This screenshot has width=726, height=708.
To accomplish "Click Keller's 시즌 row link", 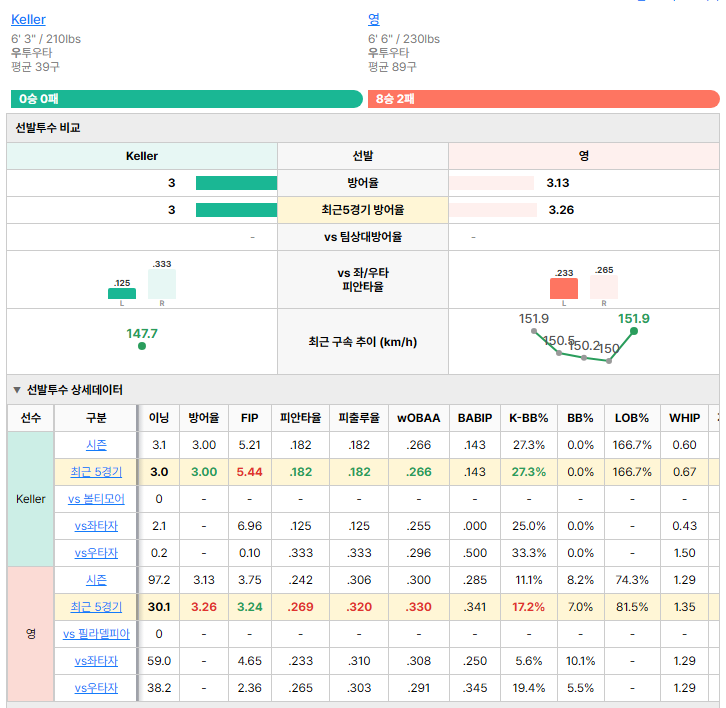I will pos(96,445).
